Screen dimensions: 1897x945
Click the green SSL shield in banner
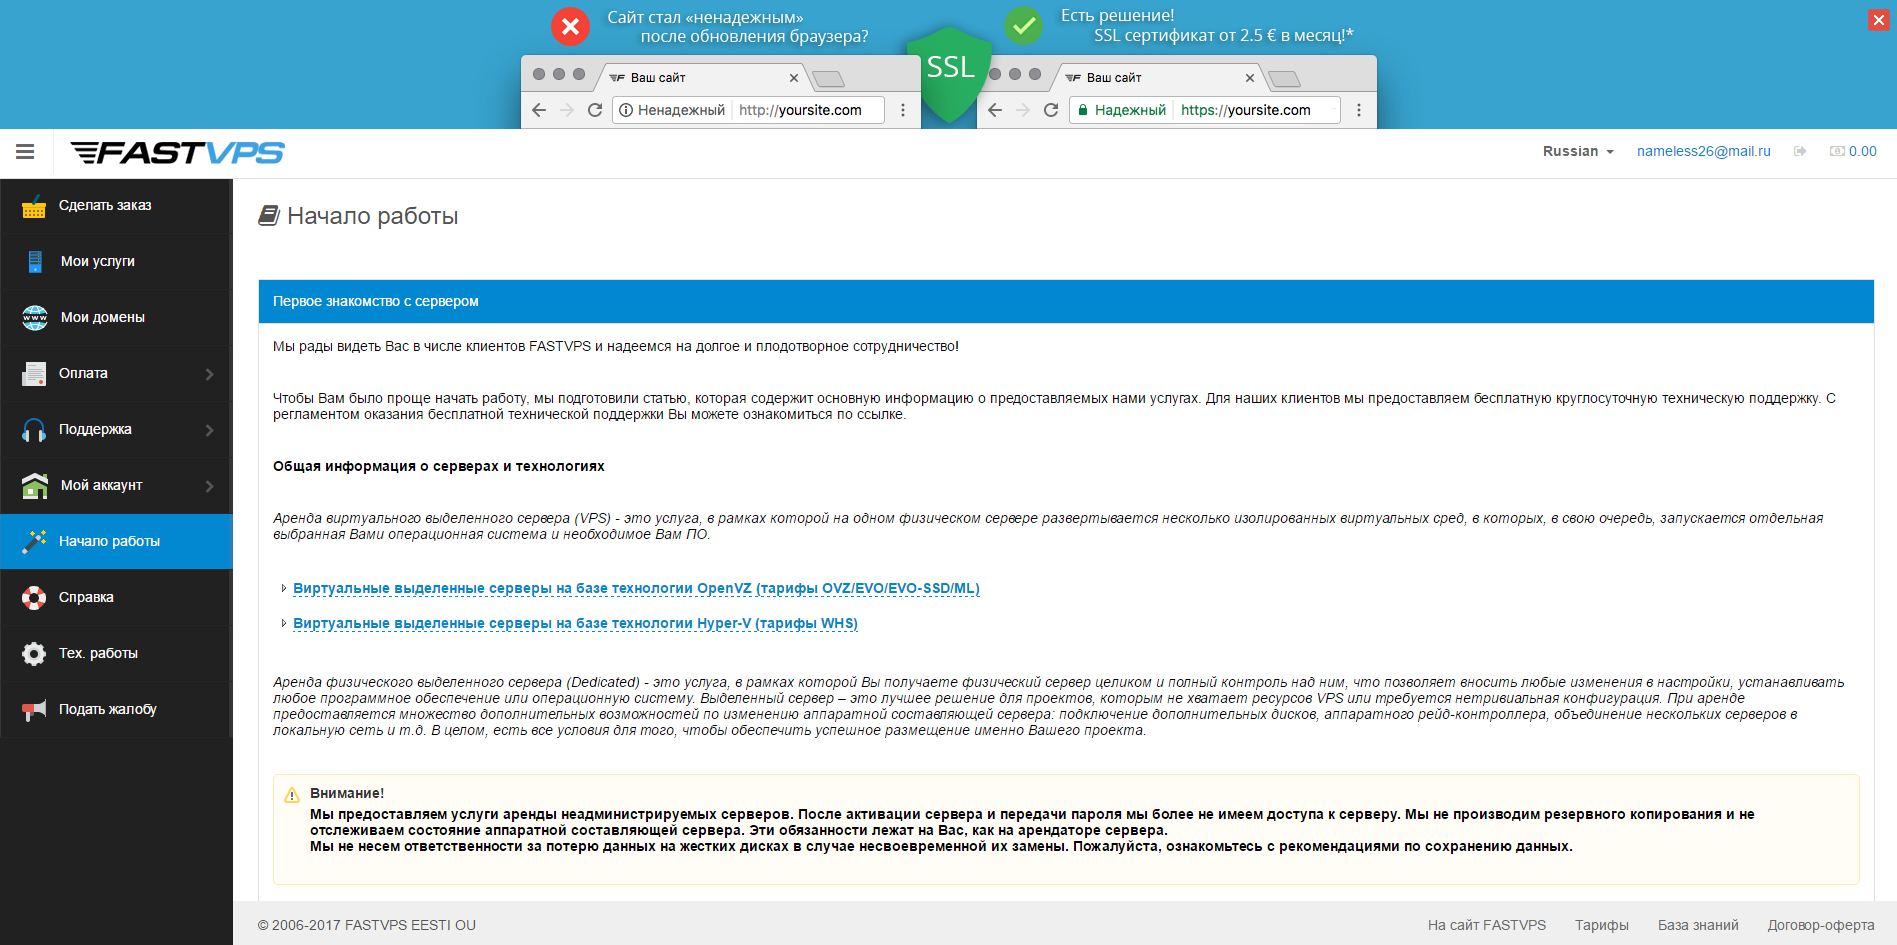(949, 75)
